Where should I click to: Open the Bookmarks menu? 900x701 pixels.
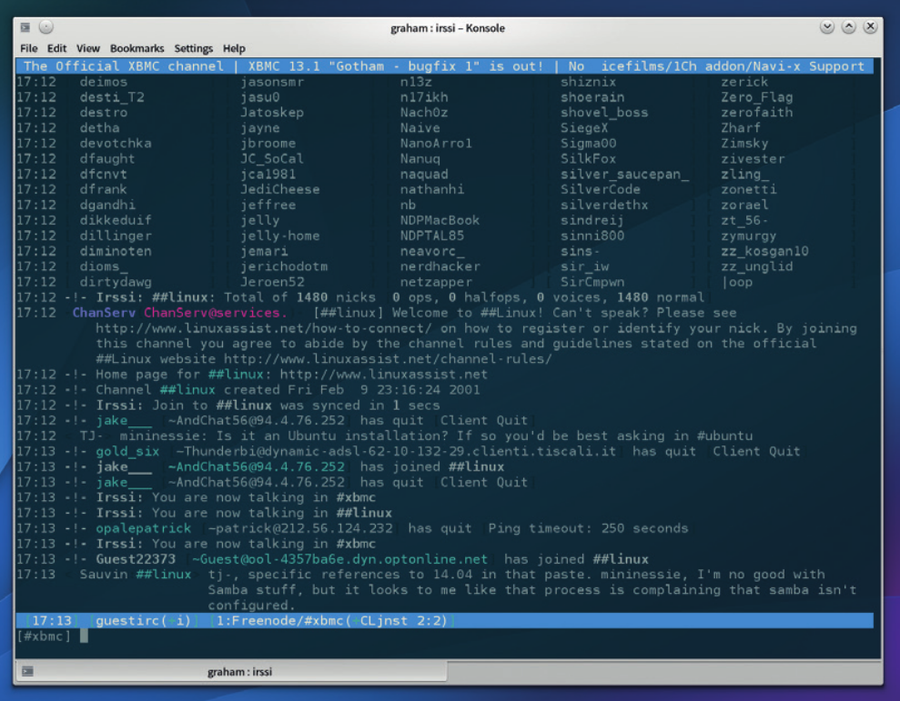pyautogui.click(x=137, y=49)
